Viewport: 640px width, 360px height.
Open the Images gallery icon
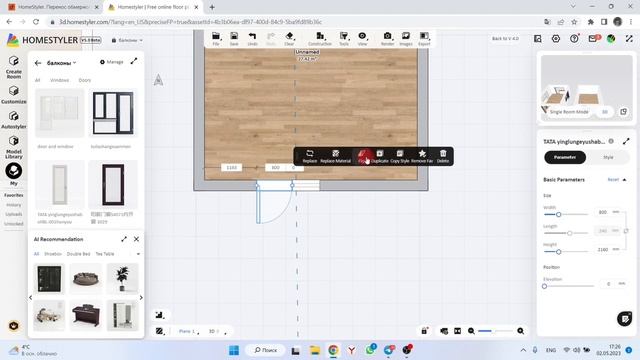(406, 39)
